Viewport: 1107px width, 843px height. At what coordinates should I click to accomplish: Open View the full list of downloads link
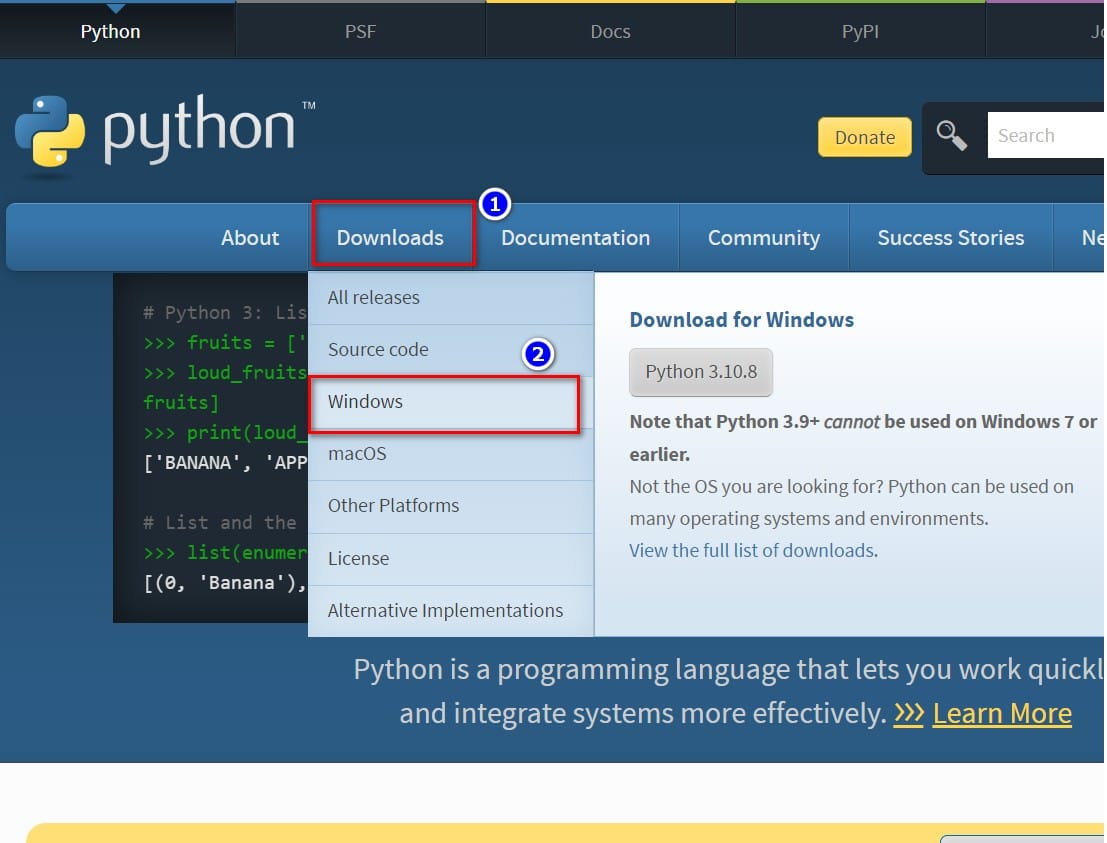tap(753, 551)
